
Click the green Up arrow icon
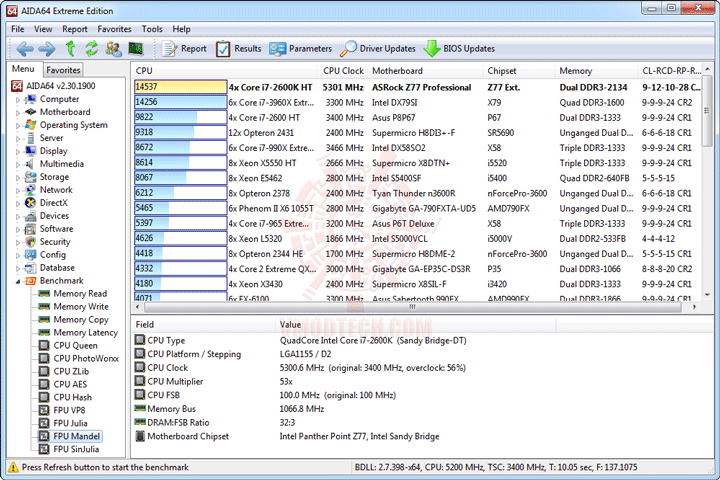70,49
